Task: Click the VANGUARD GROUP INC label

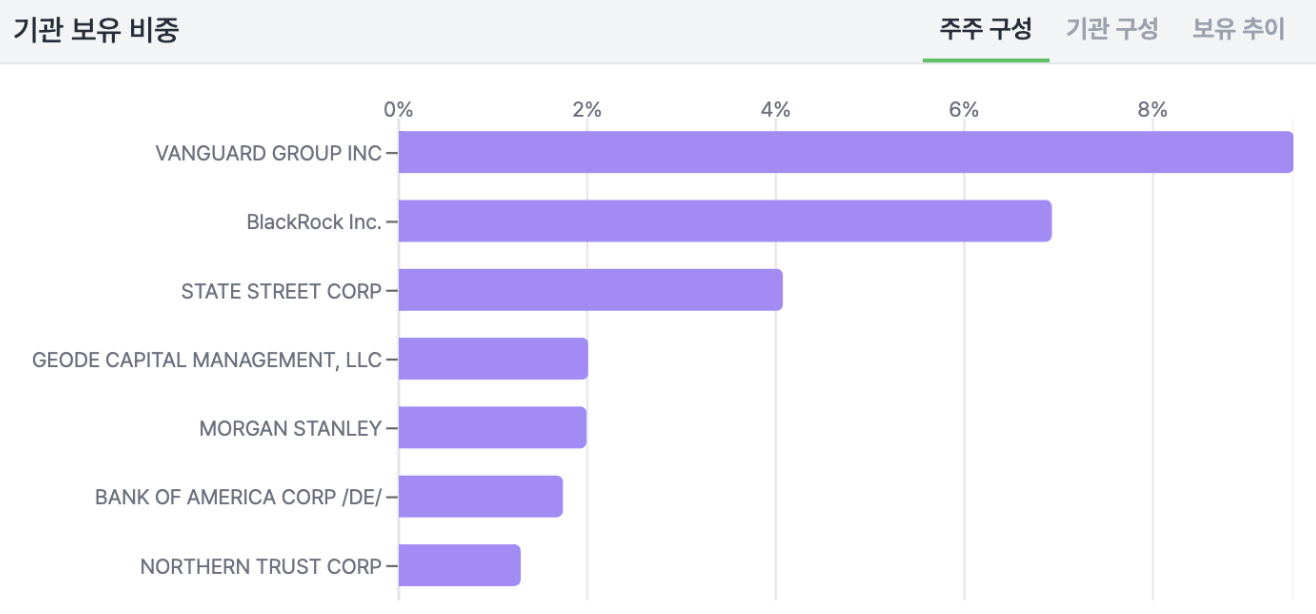Action: pos(268,153)
